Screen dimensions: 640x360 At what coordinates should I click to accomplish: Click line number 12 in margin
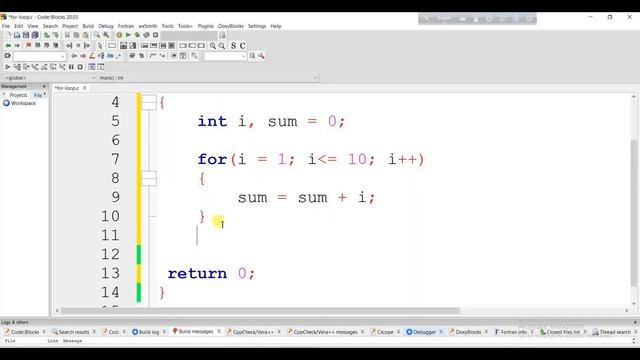pos(110,254)
